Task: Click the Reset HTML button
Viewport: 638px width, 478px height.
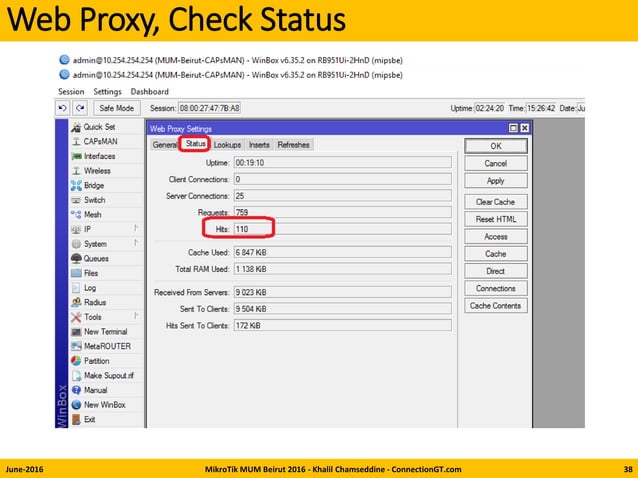Action: click(x=496, y=219)
